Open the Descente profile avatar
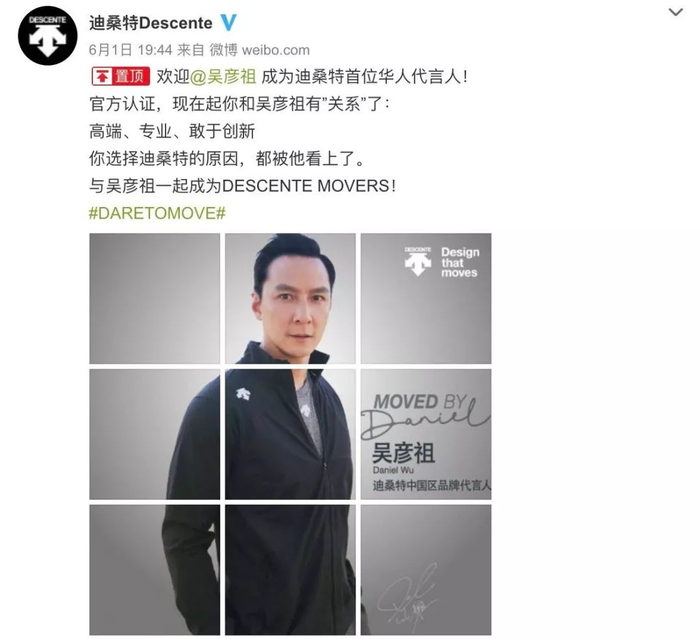The height and width of the screenshot is (639, 700). pos(48,36)
